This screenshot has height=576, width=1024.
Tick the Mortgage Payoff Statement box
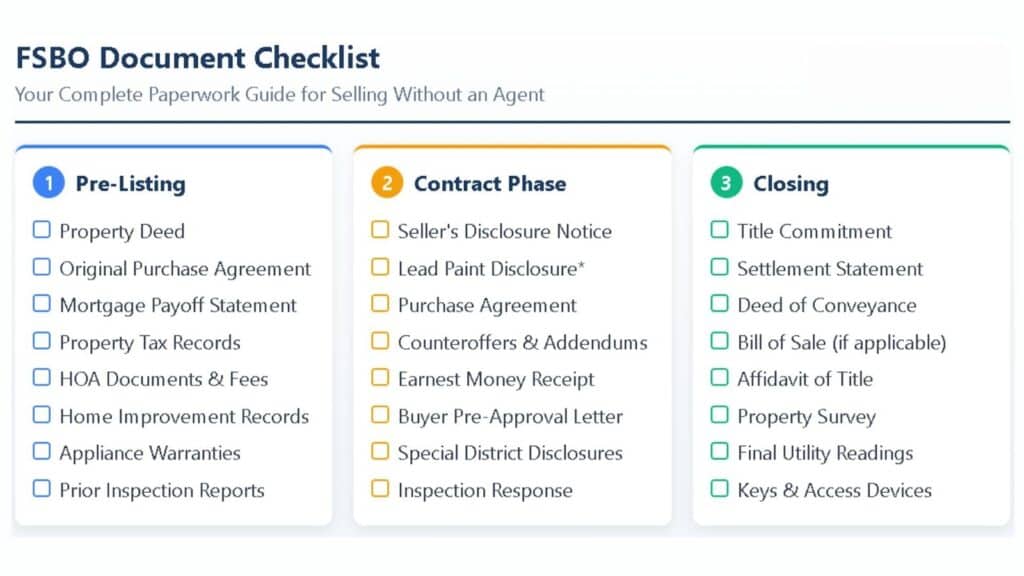point(42,304)
